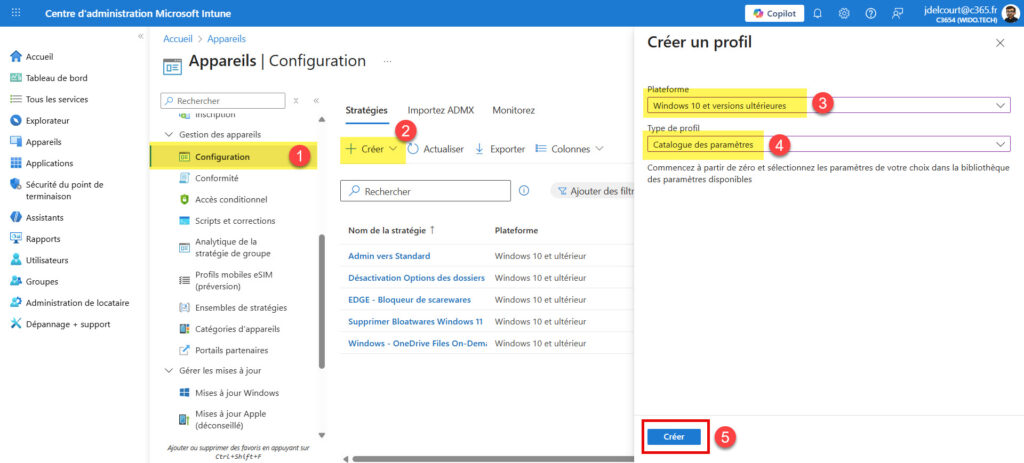Click the Copilot button in header
1024x463 pixels.
pyautogui.click(x=774, y=13)
